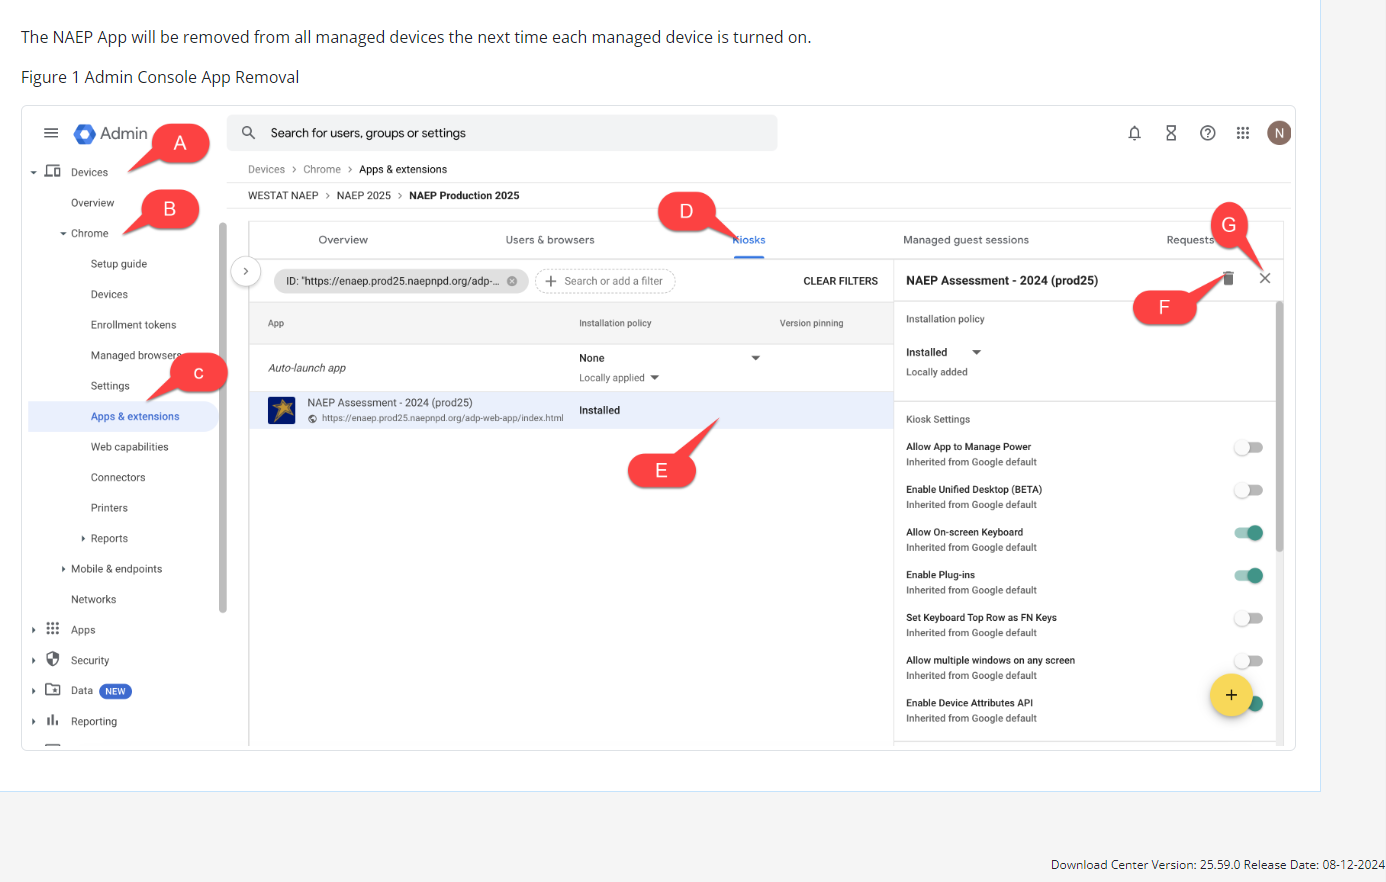
Task: Open the Google apps grid
Action: (x=1243, y=133)
